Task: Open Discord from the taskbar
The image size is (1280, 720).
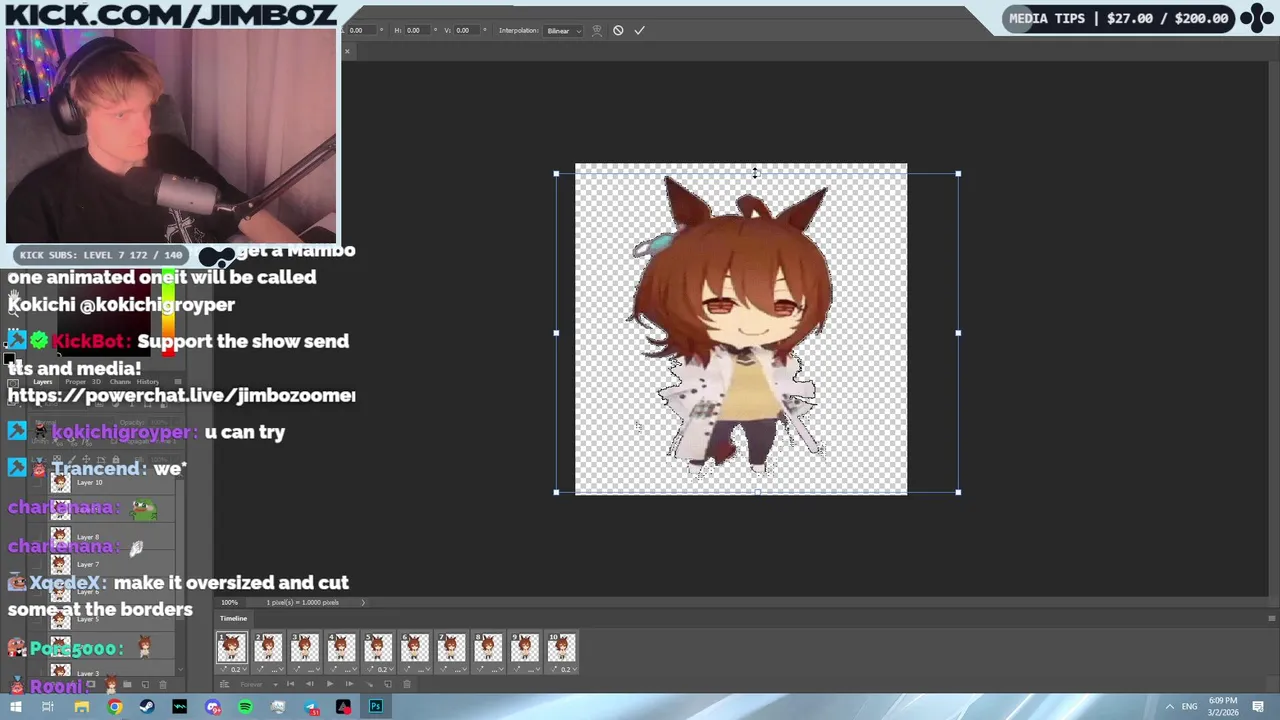Action: pos(213,707)
